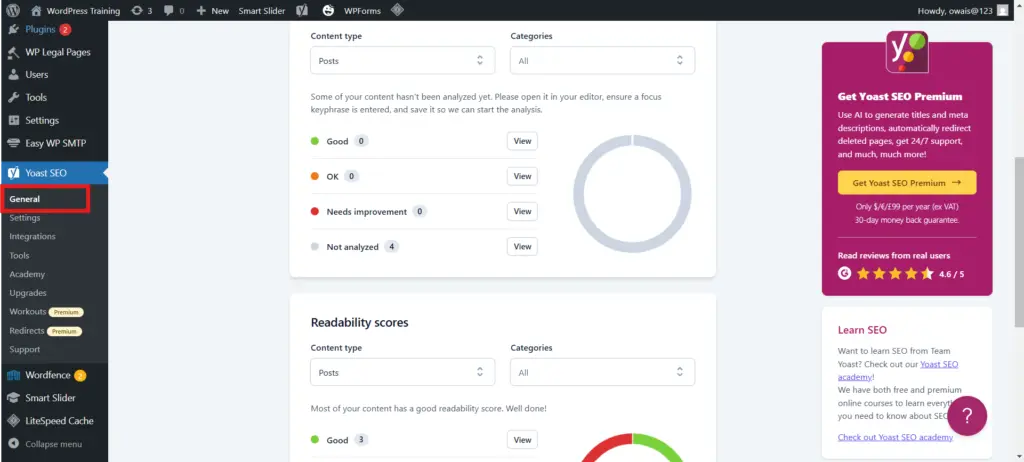Click Not analyzed count badge 4

391,247
